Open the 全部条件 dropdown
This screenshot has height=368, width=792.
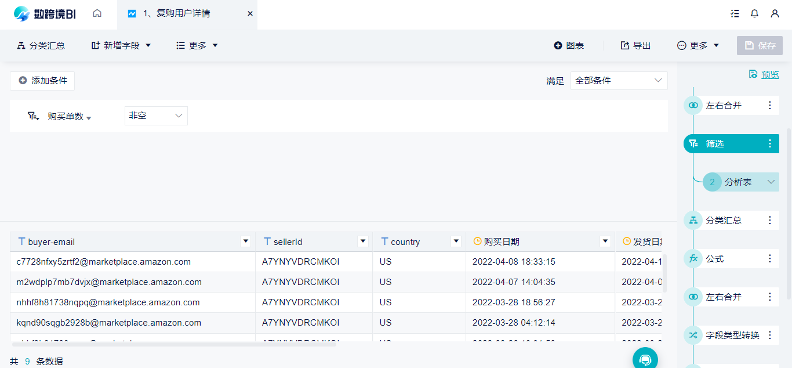point(619,80)
